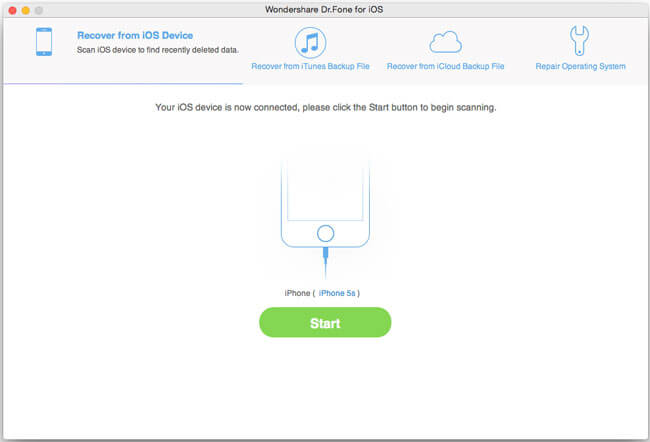Switch to Recover from iCloud Backup File
The image size is (650, 442).
click(445, 66)
